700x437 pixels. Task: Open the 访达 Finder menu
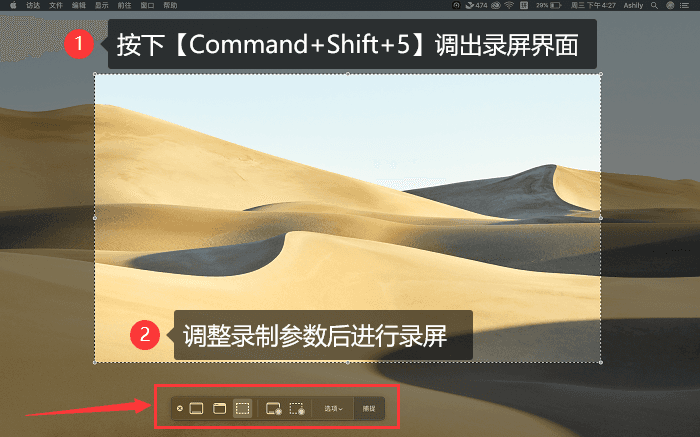pyautogui.click(x=33, y=5)
